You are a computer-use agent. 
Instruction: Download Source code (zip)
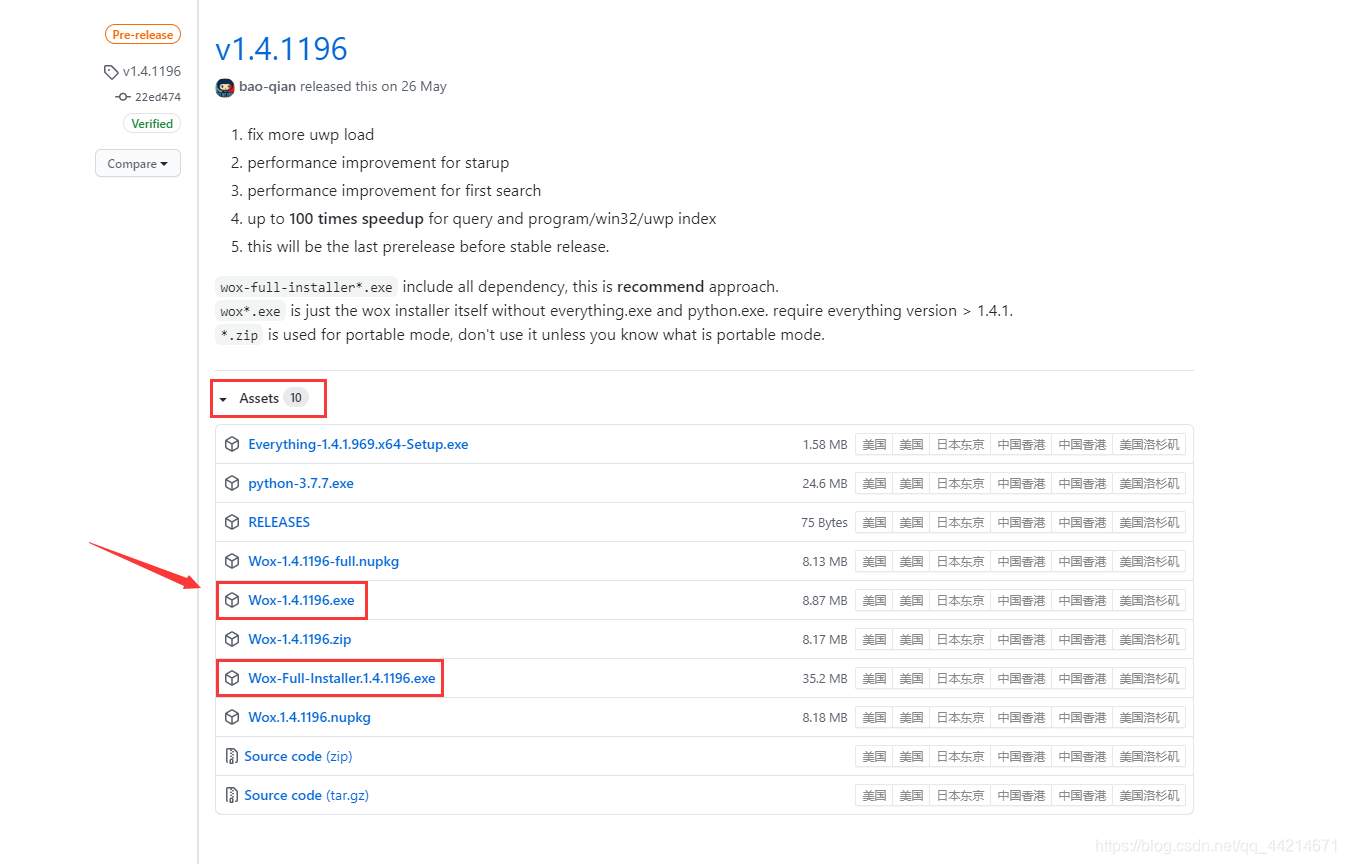coord(298,756)
